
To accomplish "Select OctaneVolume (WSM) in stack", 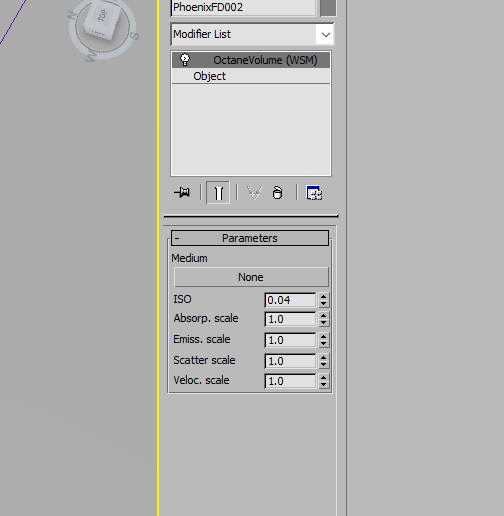I will (251, 60).
